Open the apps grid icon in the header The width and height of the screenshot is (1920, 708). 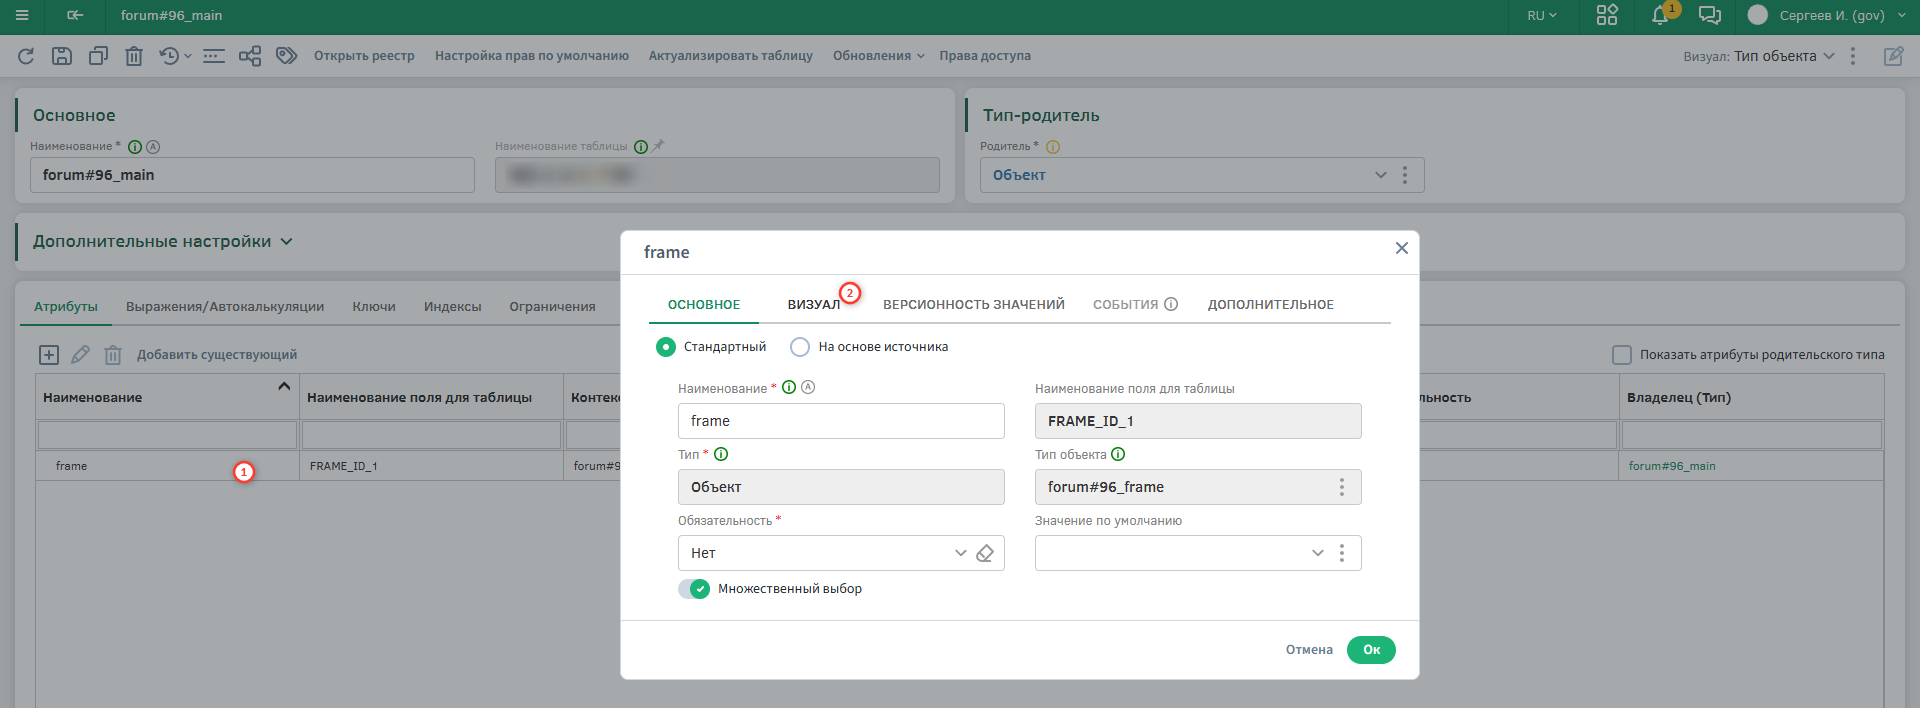[1607, 15]
